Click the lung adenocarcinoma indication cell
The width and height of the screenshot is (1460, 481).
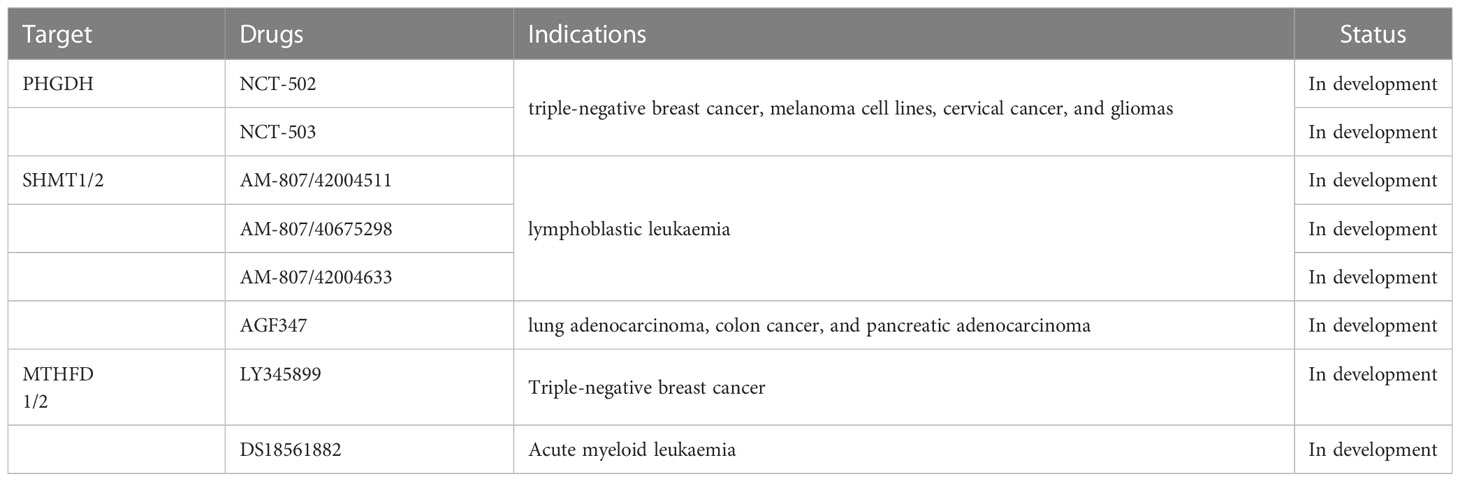[904, 325]
